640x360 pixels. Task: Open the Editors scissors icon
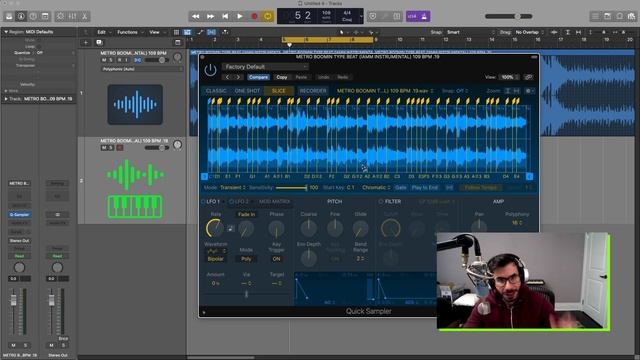pos(84,16)
